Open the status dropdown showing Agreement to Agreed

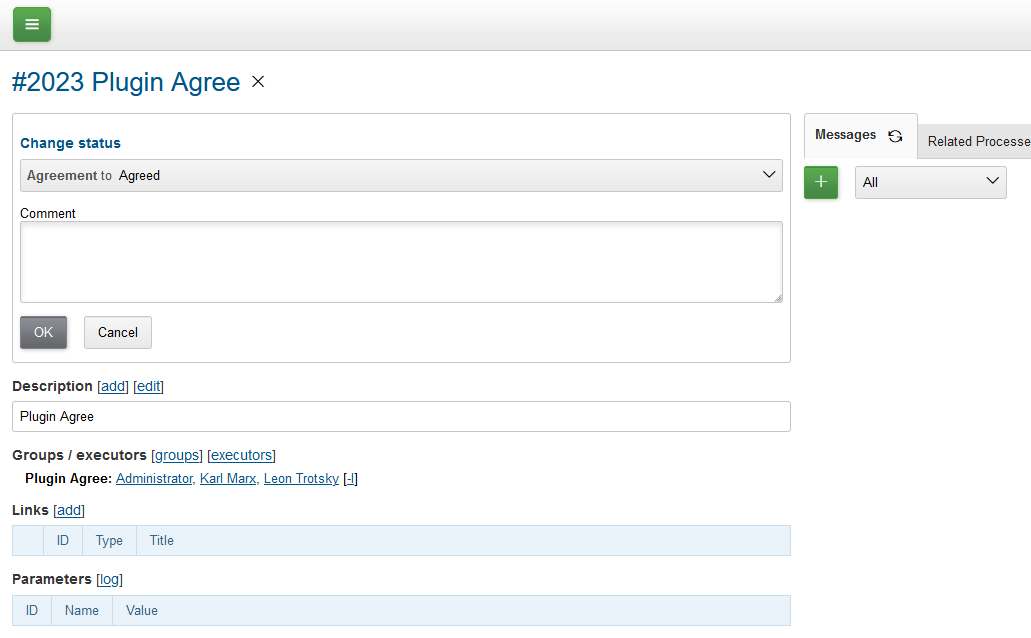400,175
